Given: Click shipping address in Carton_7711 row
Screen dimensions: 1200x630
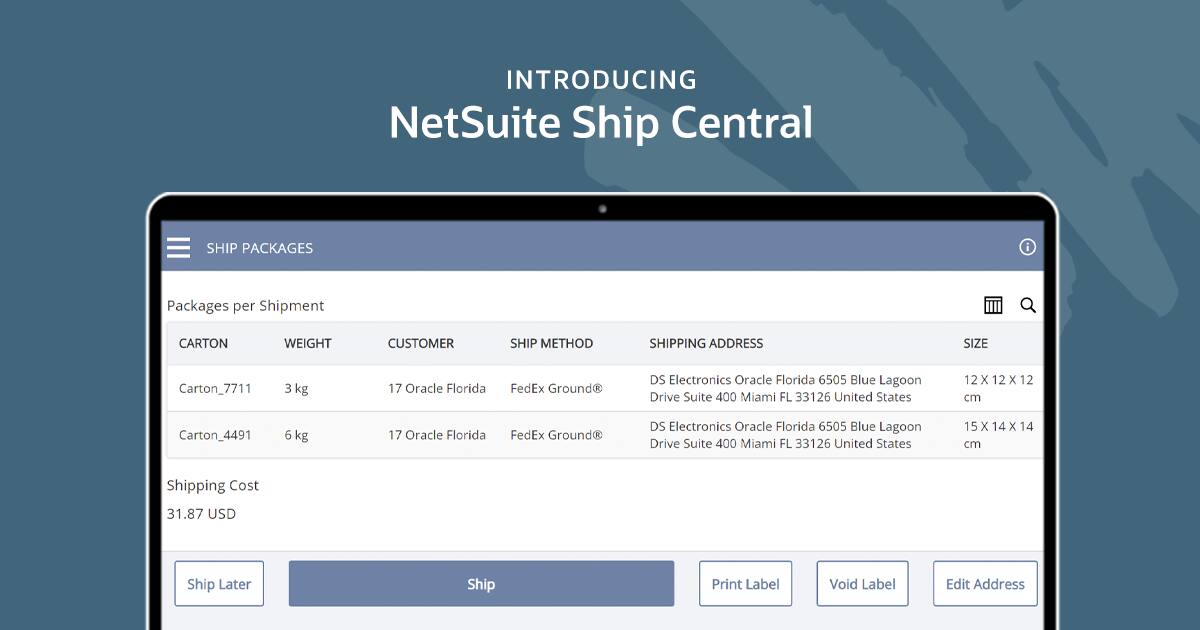Looking at the screenshot, I should pos(786,388).
